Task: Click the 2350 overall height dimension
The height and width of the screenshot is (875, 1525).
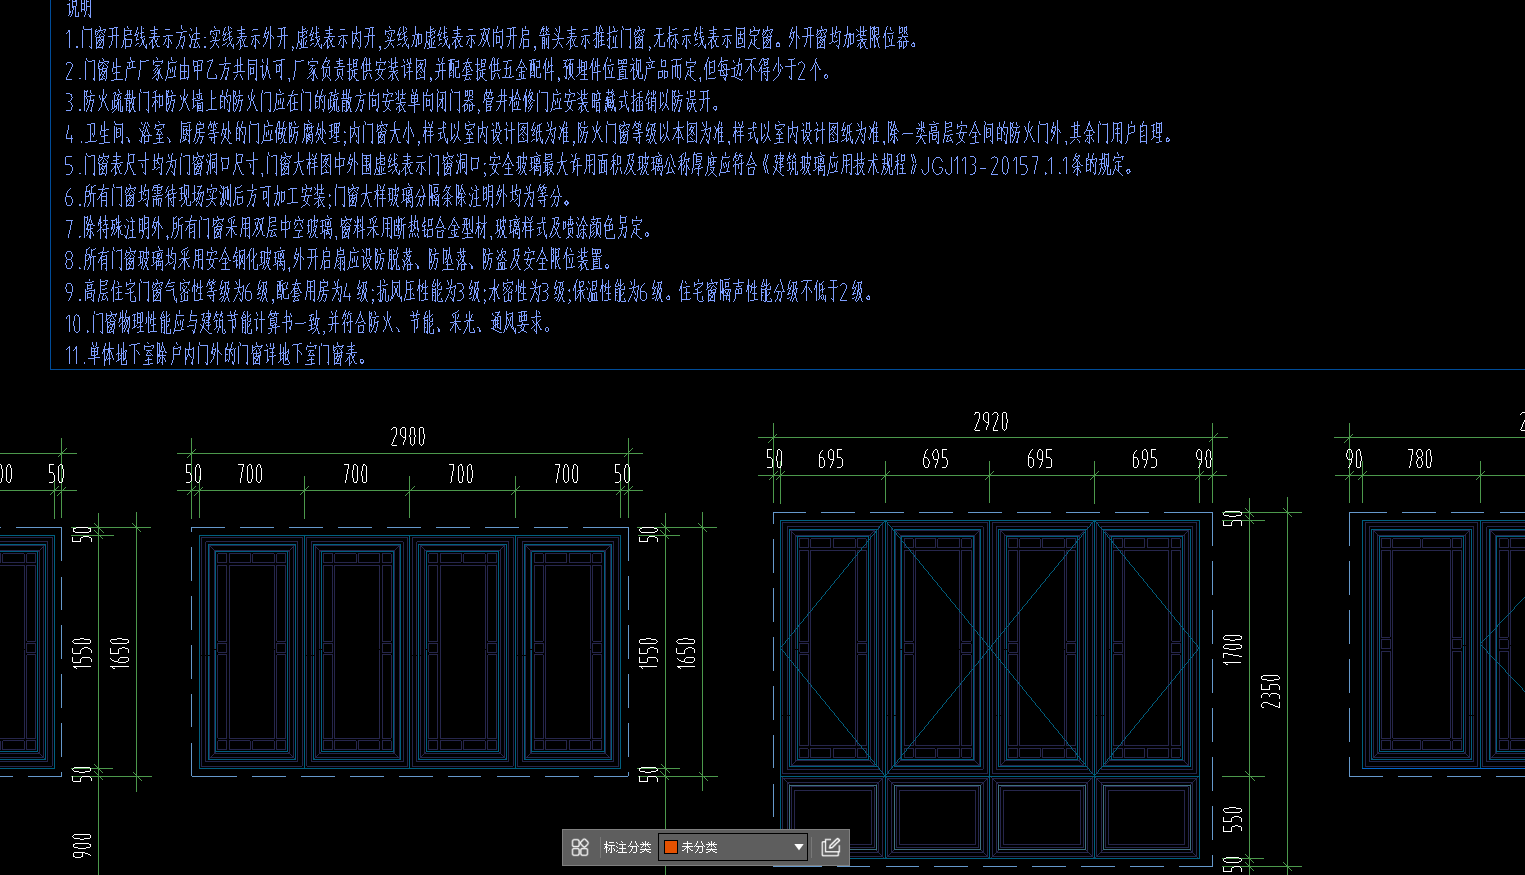Action: tap(1270, 691)
